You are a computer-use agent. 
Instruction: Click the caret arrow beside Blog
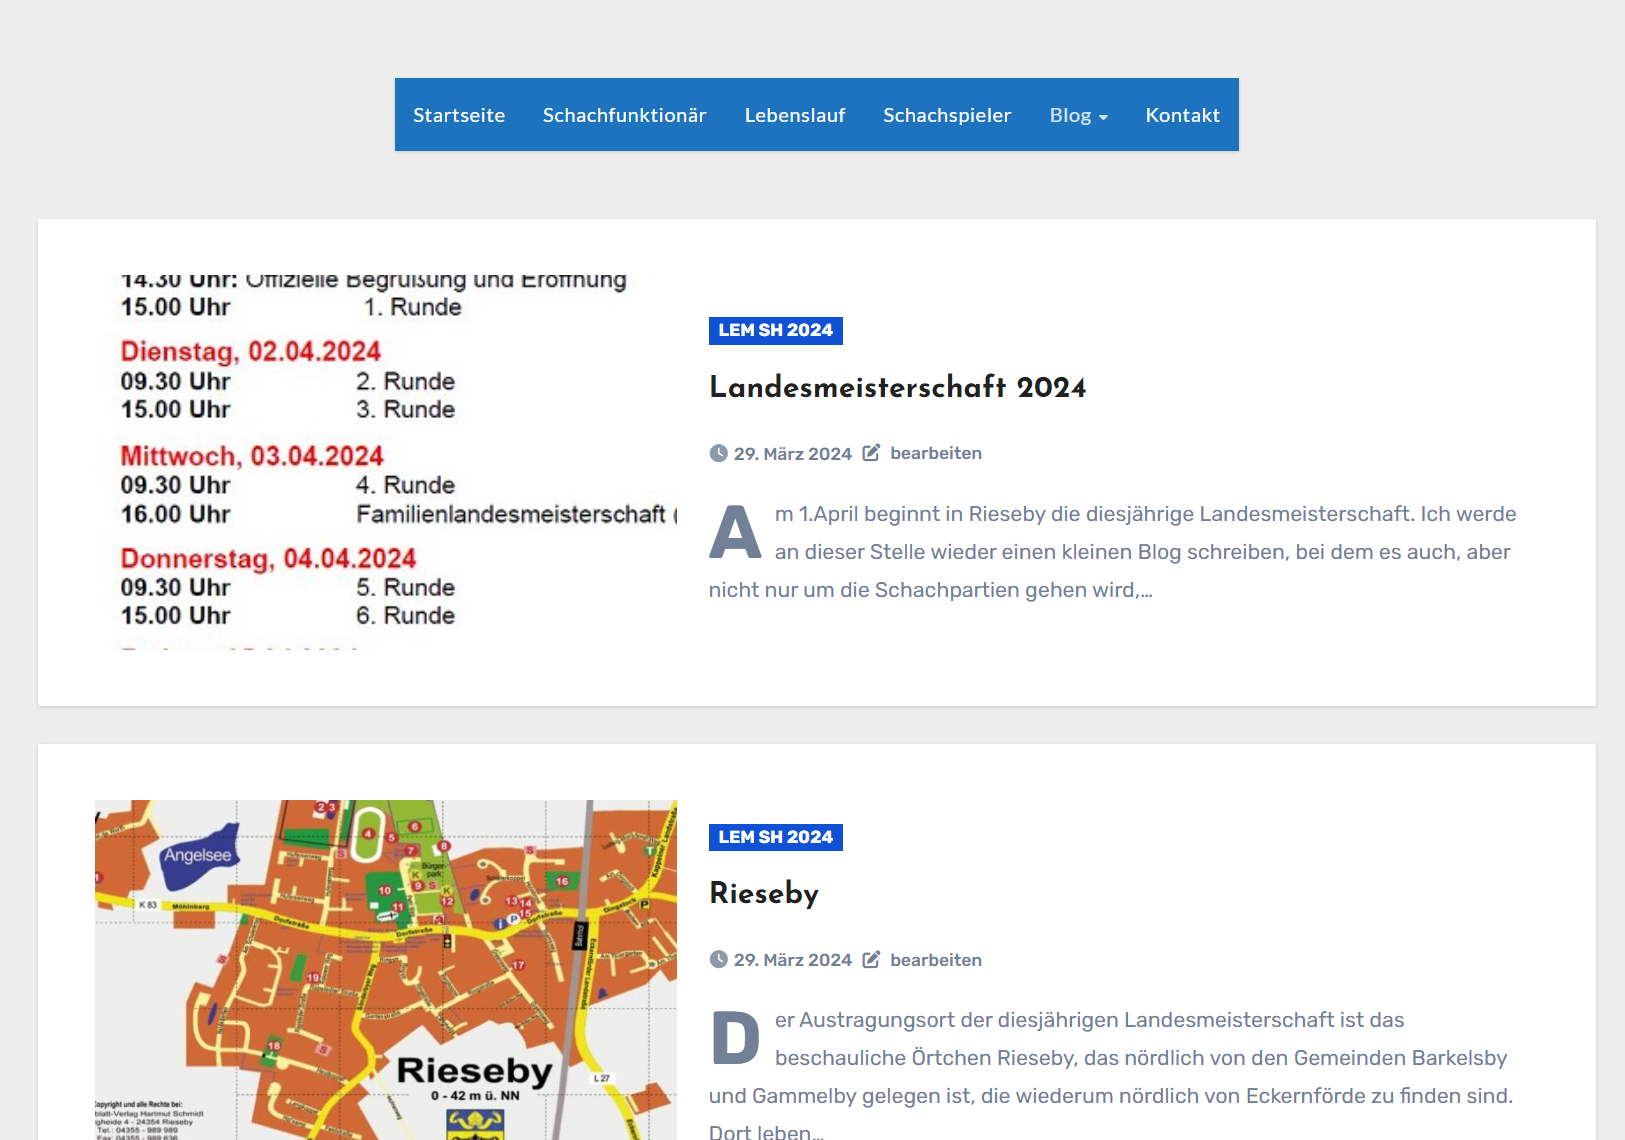(x=1103, y=117)
